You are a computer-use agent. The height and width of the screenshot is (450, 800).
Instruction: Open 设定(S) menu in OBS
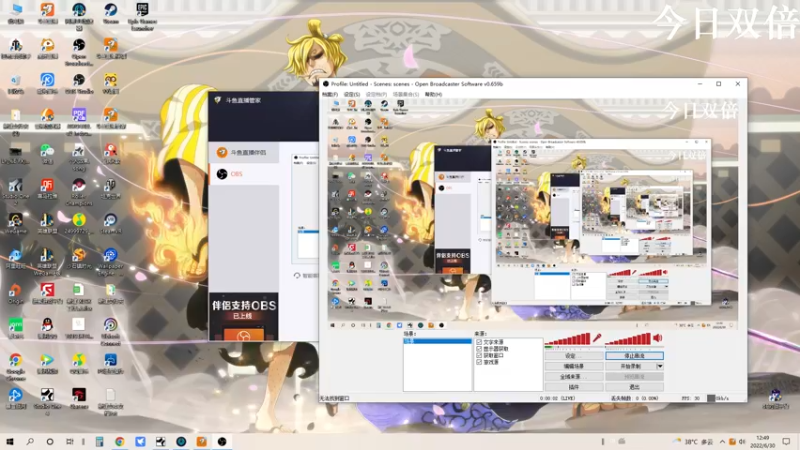click(352, 94)
